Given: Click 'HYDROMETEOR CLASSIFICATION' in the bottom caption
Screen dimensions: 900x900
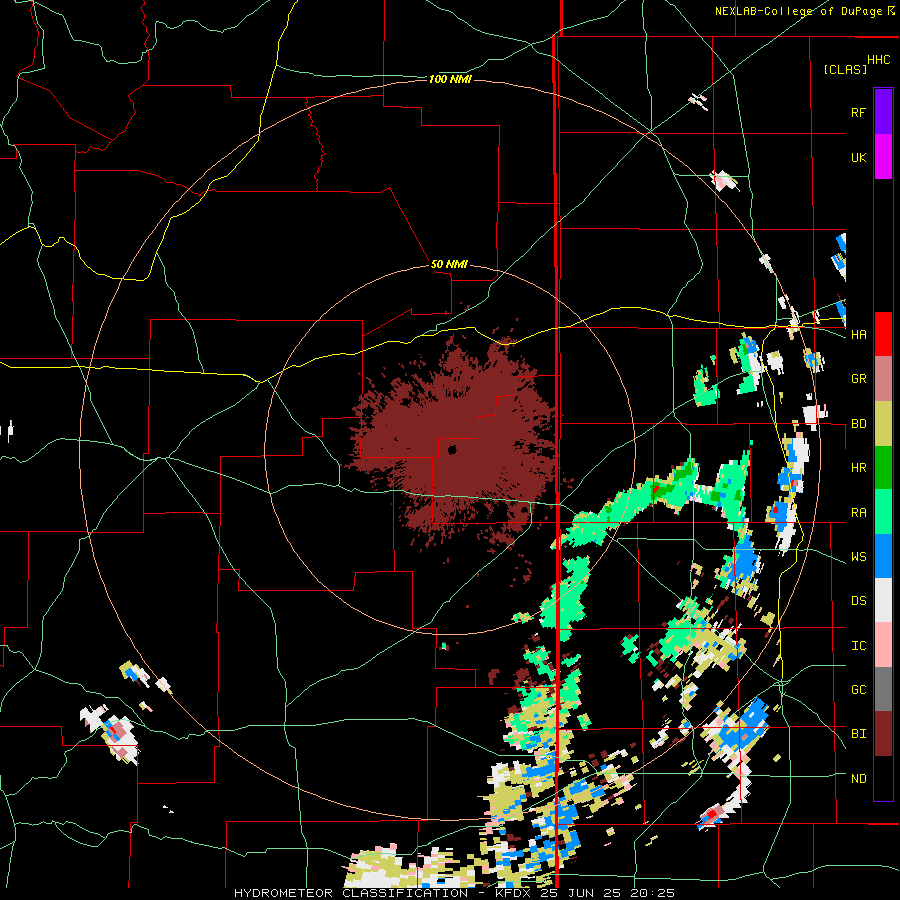Looking at the screenshot, I should [x=351, y=893].
